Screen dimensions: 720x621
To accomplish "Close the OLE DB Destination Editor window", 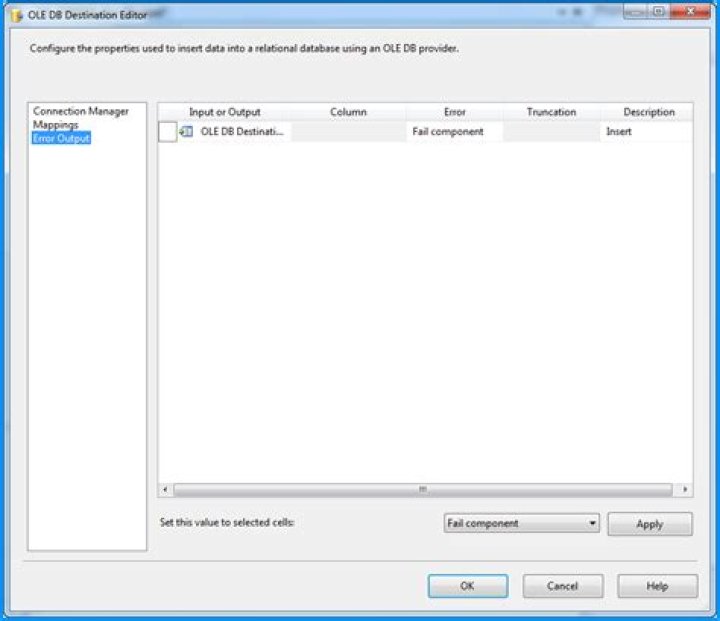I will [x=690, y=12].
